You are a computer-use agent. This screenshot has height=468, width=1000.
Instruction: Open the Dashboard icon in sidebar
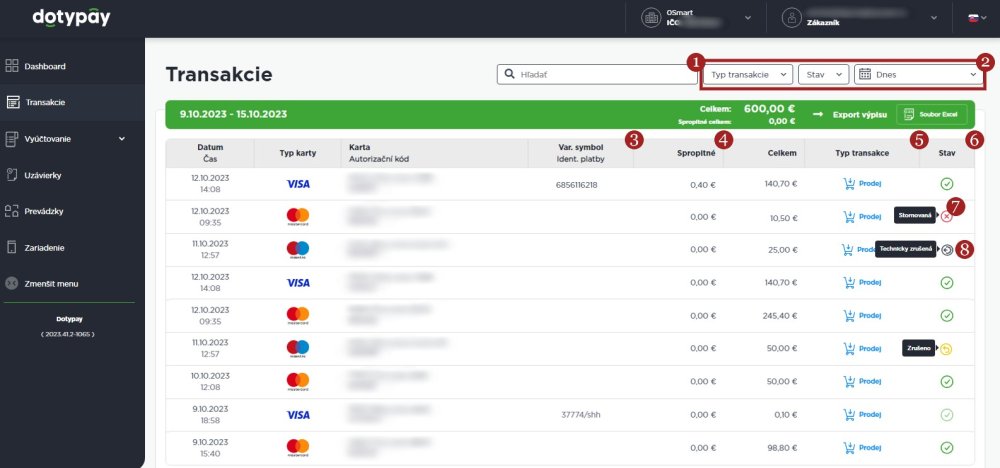[11, 66]
